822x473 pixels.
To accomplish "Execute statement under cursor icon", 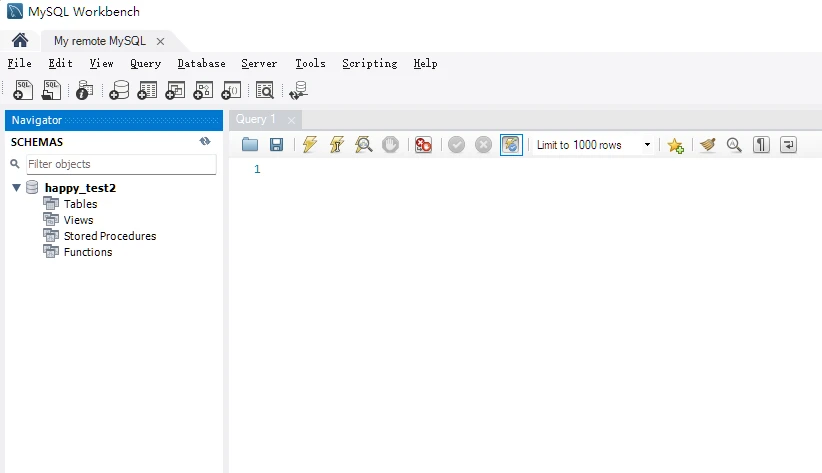I will (337, 144).
